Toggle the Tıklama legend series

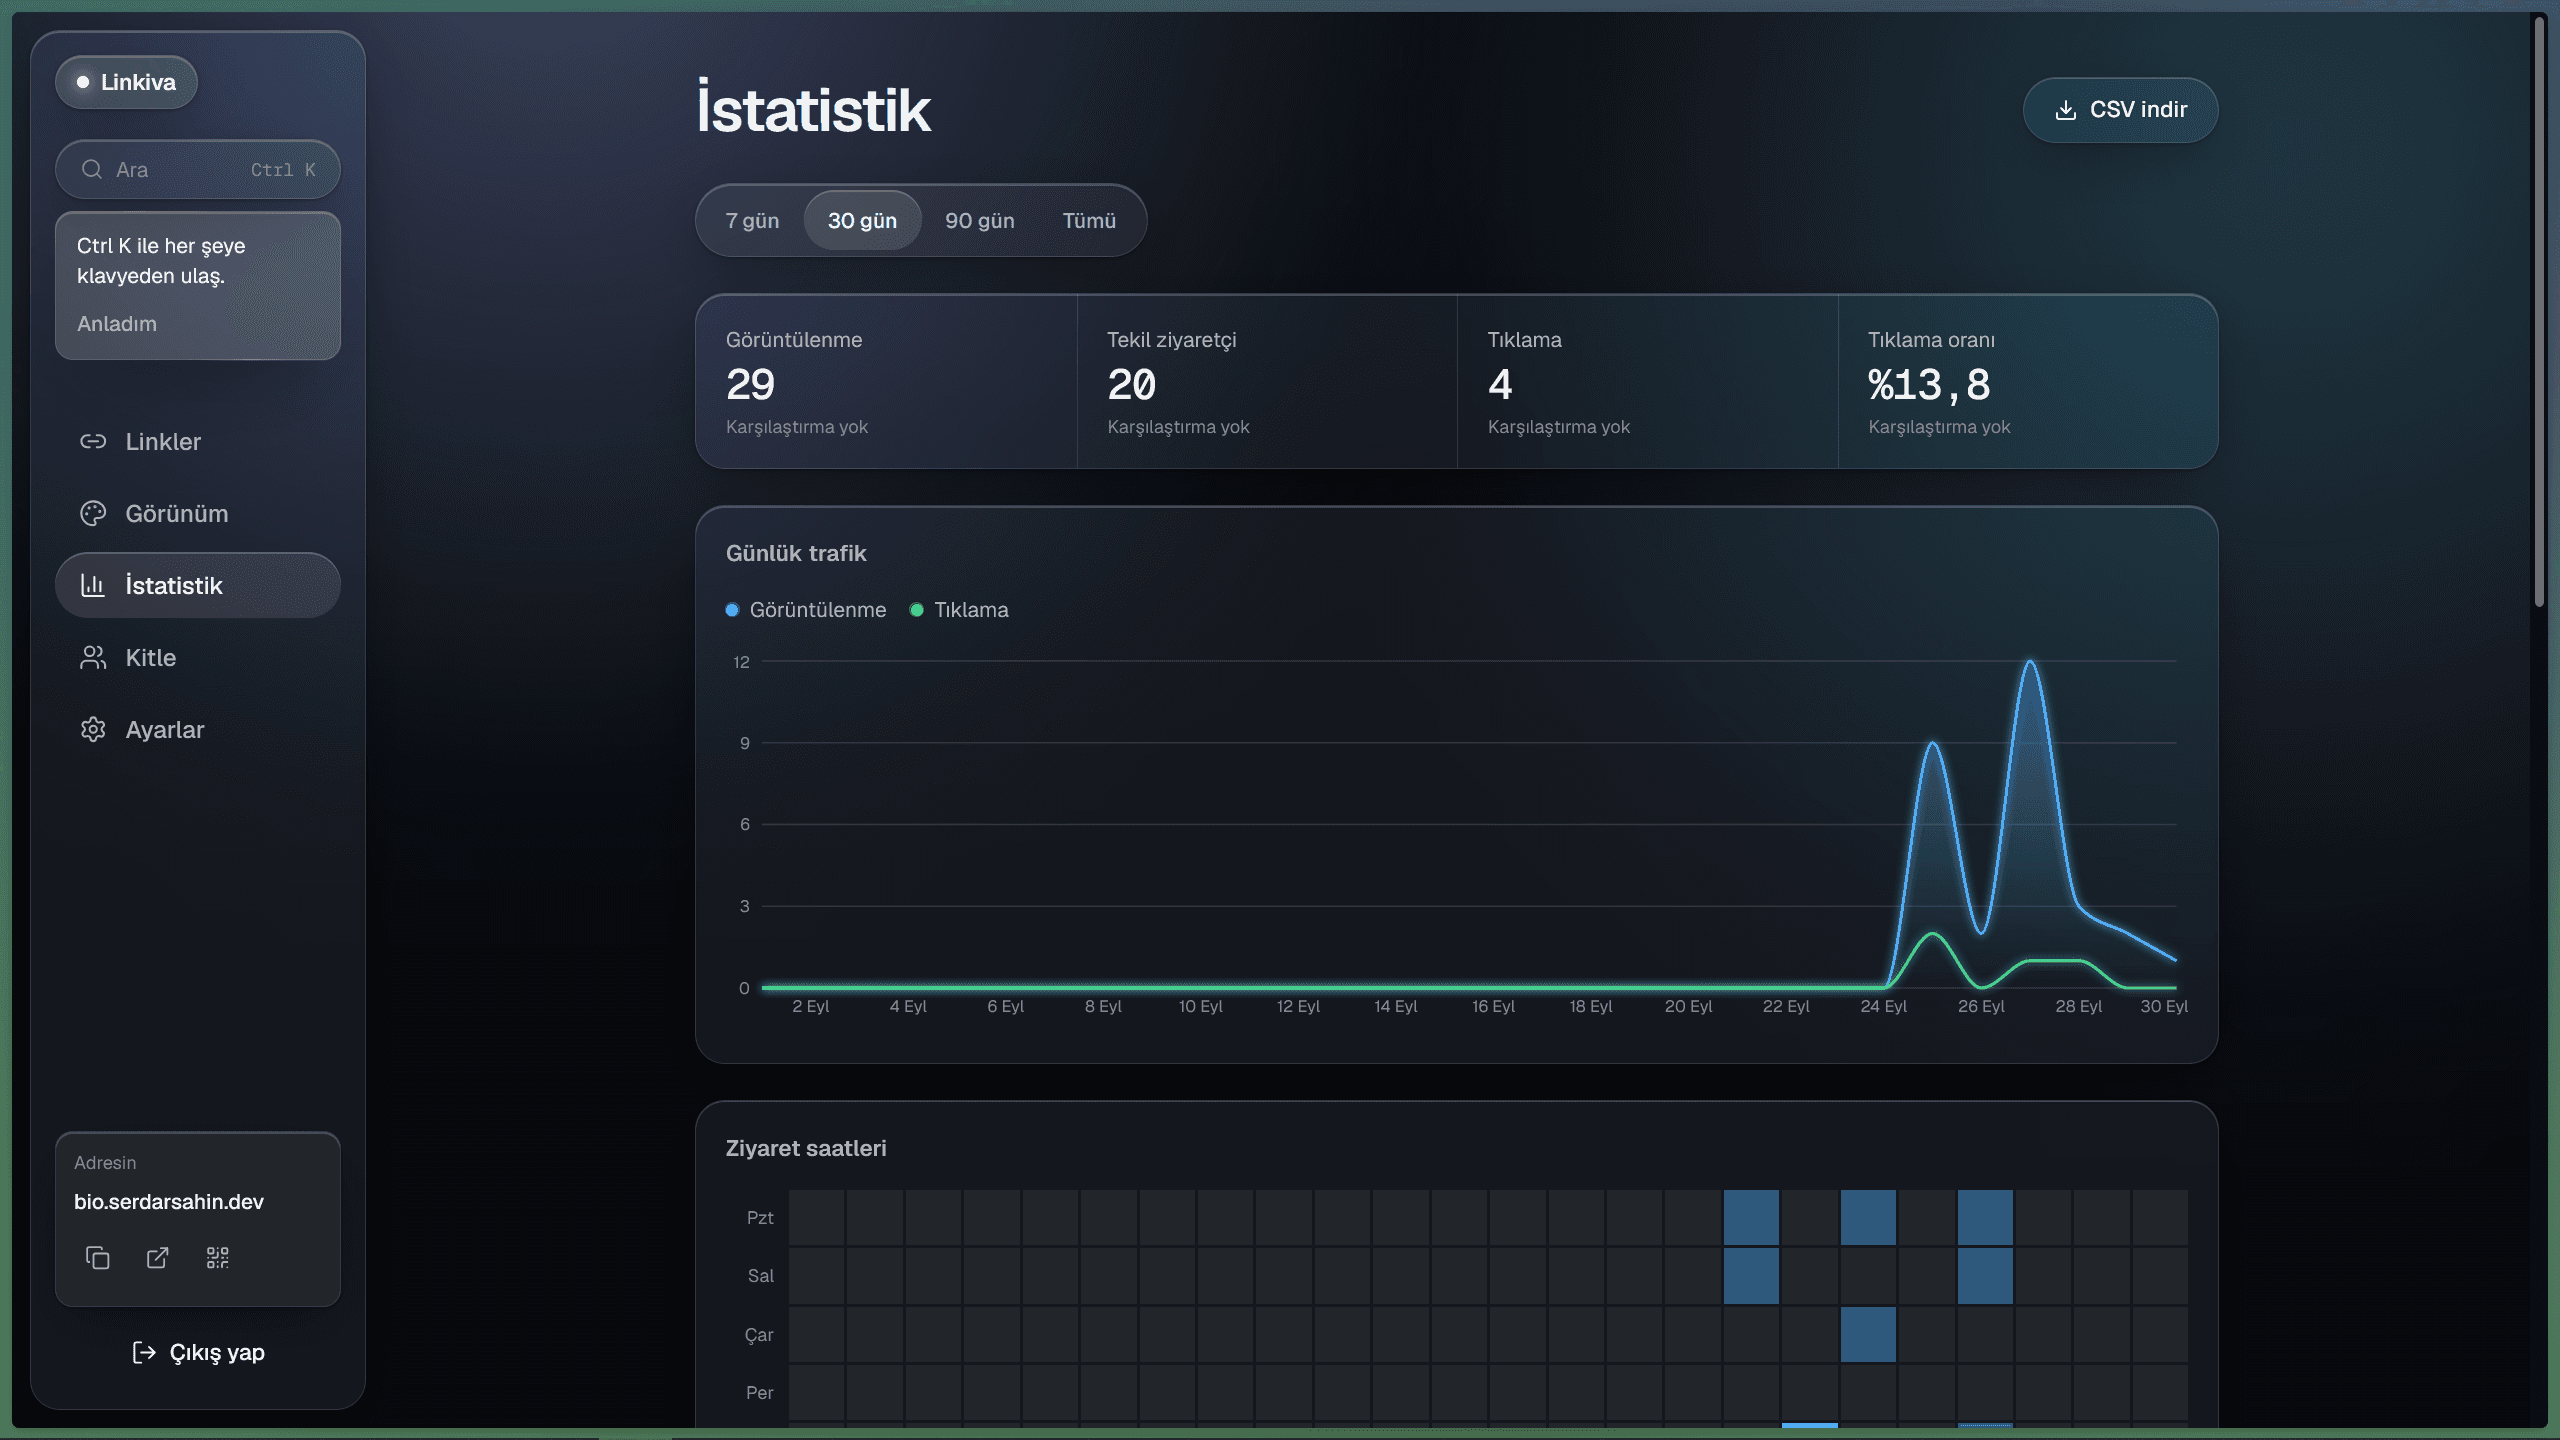point(959,610)
